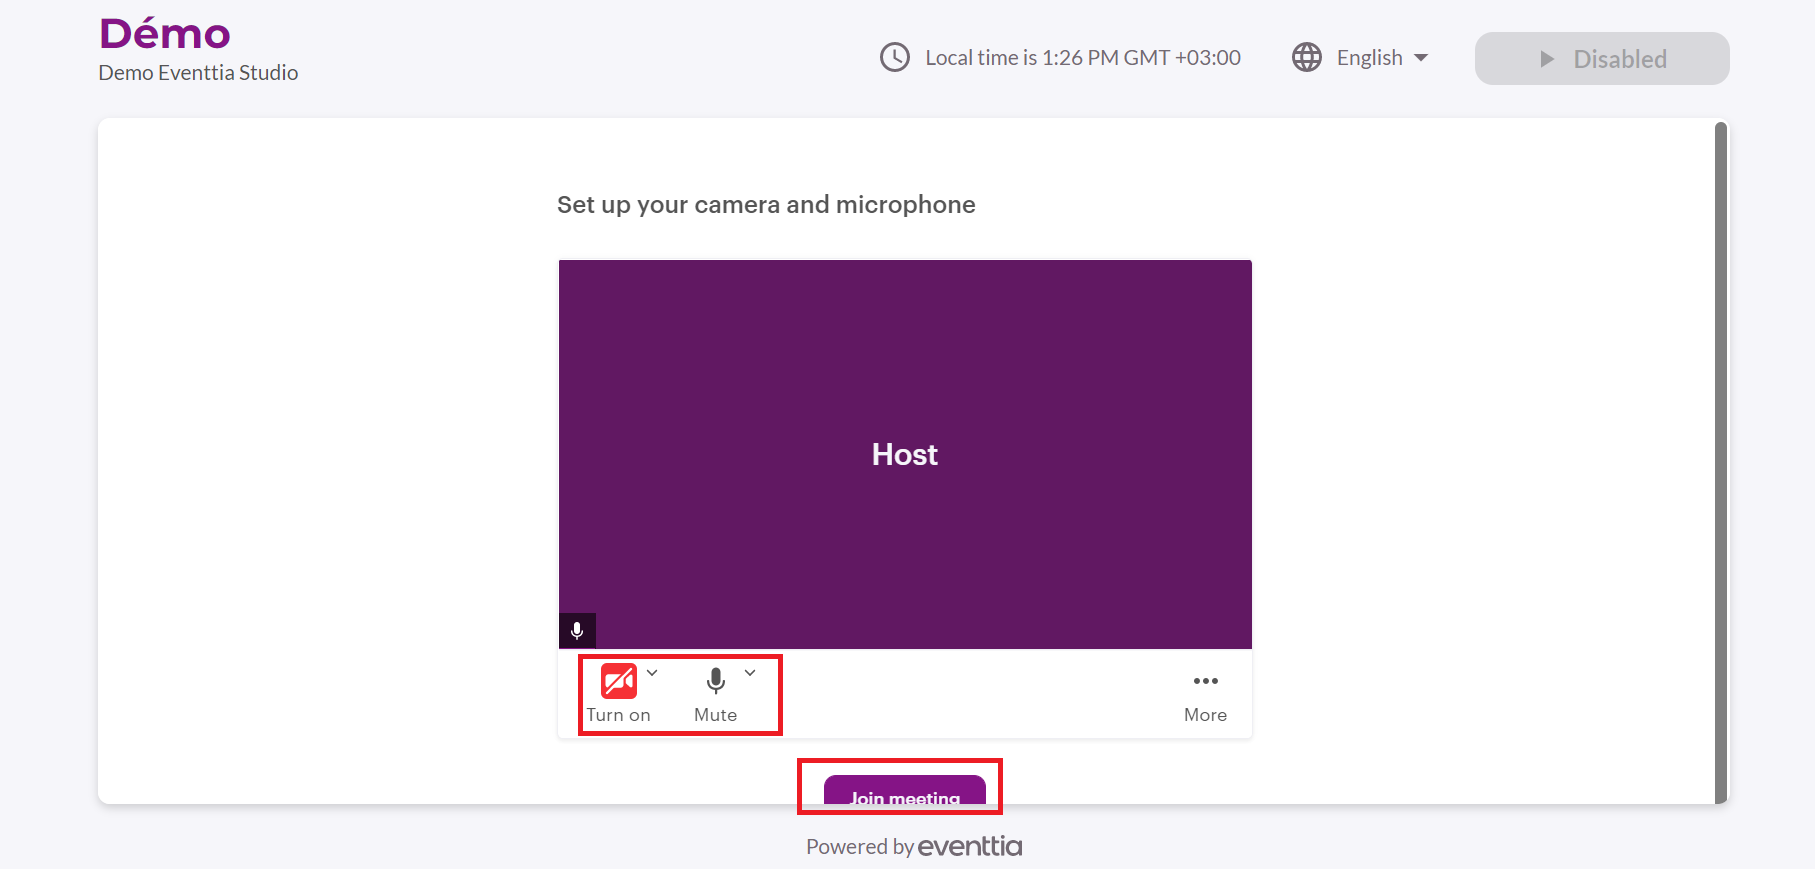Expand camera options chevron beside the camera icon
The image size is (1815, 869).
pos(652,673)
